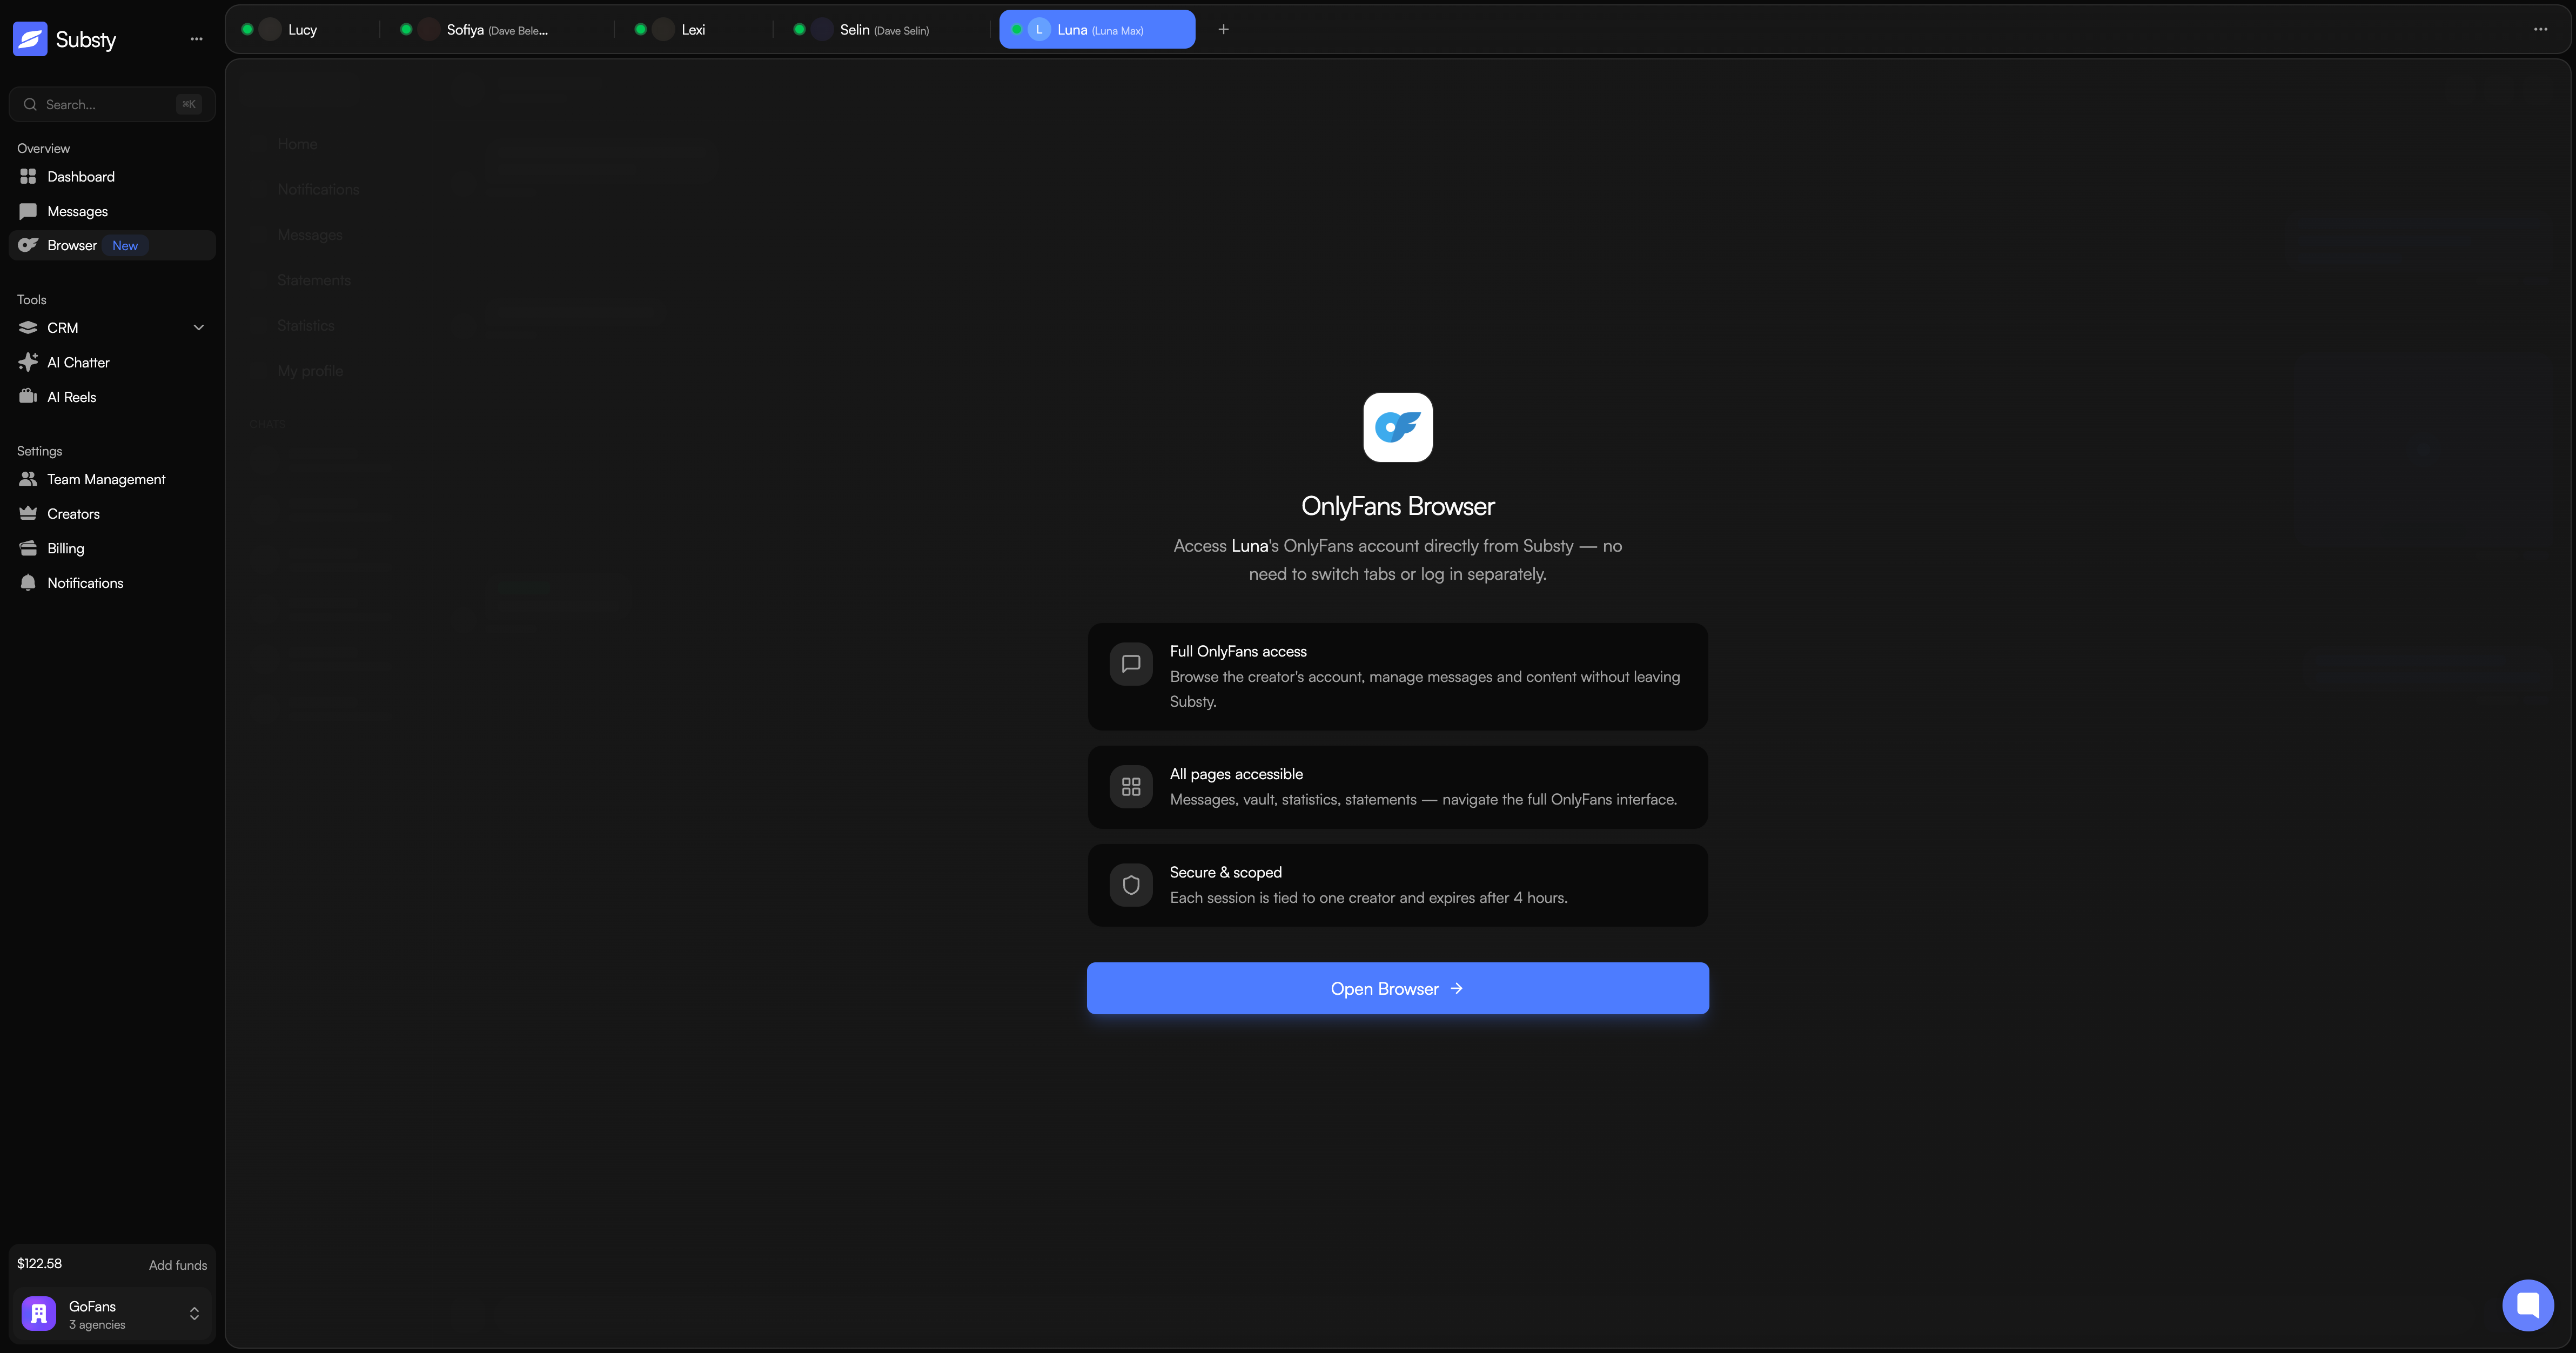2576x1353 pixels.
Task: Open Notifications bell in sidebar
Action: pyautogui.click(x=28, y=583)
